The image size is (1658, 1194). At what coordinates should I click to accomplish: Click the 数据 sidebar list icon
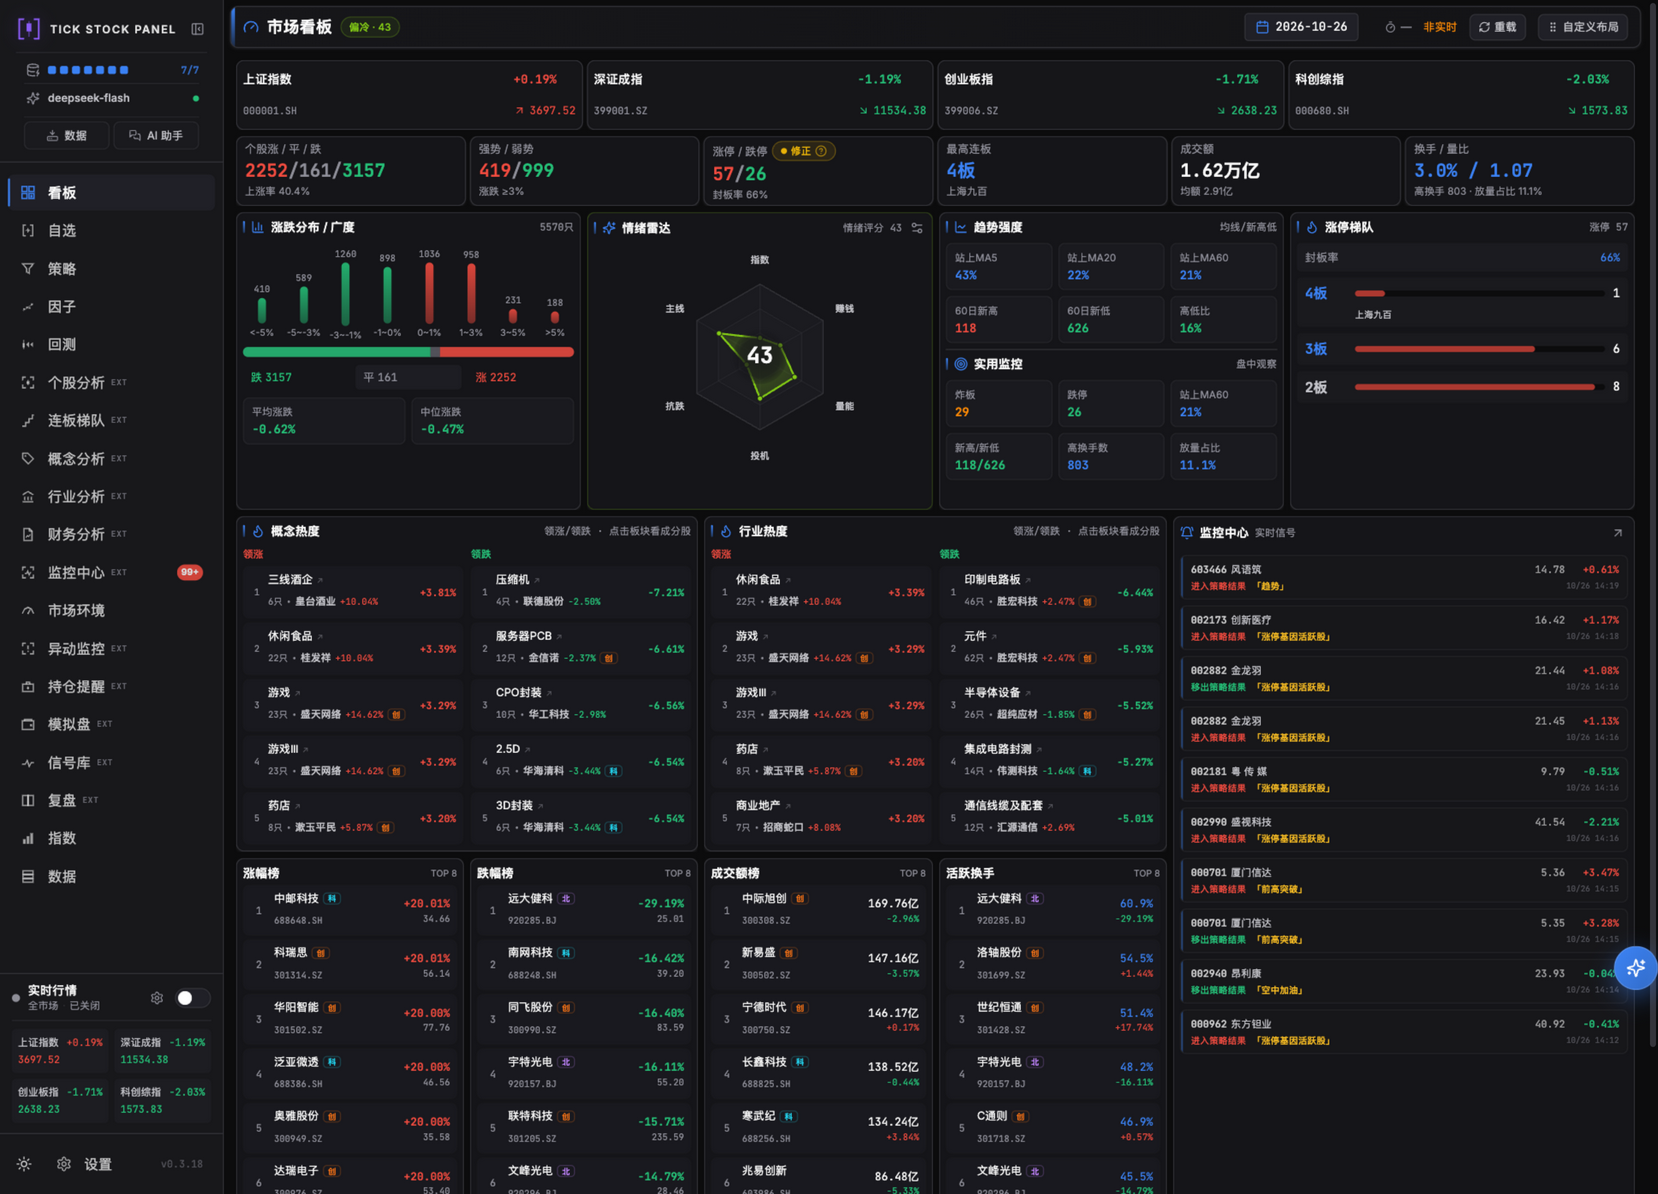28,876
